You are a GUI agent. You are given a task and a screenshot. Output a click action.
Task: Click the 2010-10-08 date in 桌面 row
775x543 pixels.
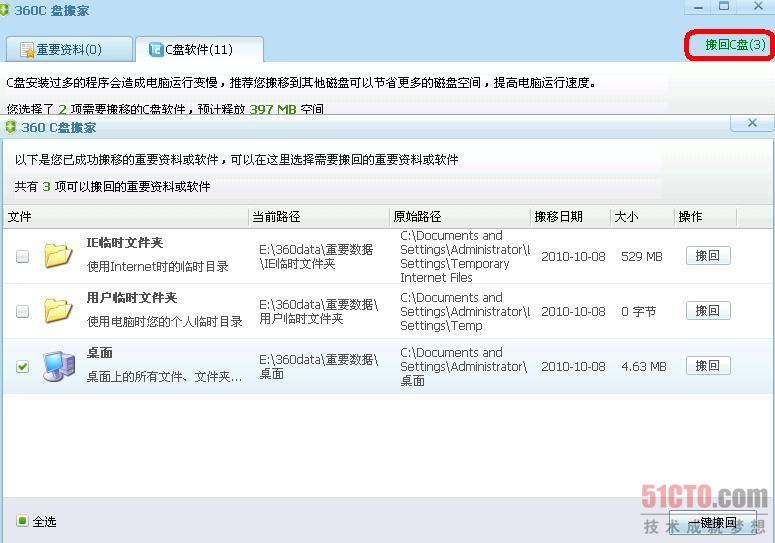click(573, 367)
